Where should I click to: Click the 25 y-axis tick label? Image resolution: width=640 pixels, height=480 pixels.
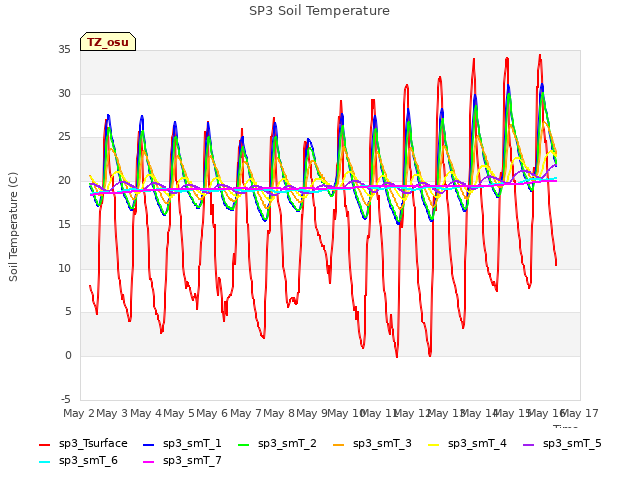pos(64,137)
